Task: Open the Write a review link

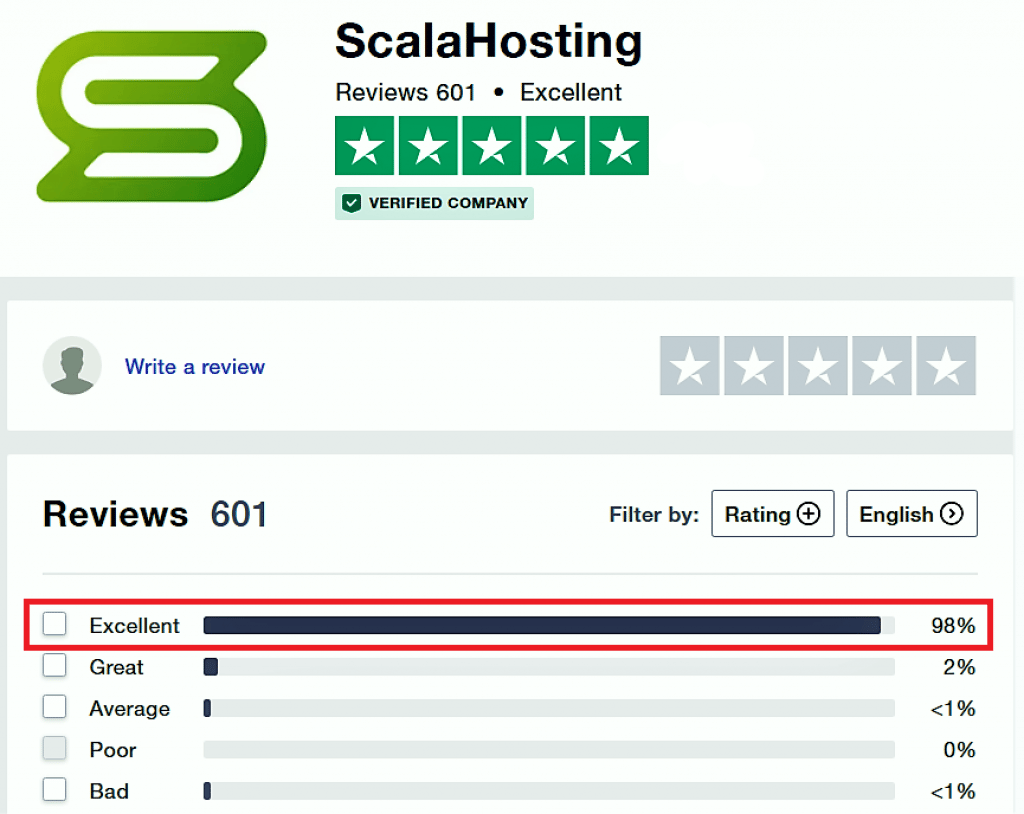Action: (195, 366)
